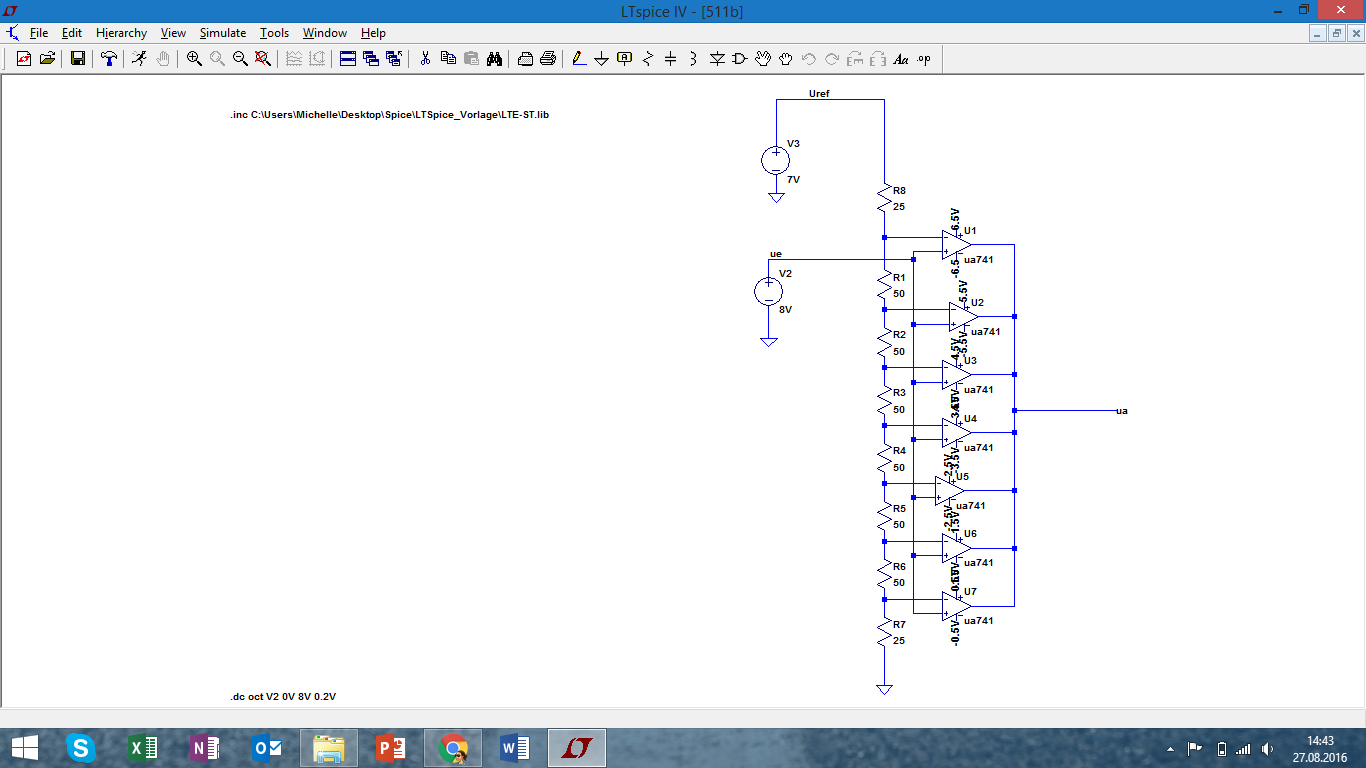Place a Ground symbol from toolbar
The height and width of the screenshot is (768, 1366).
pos(602,59)
